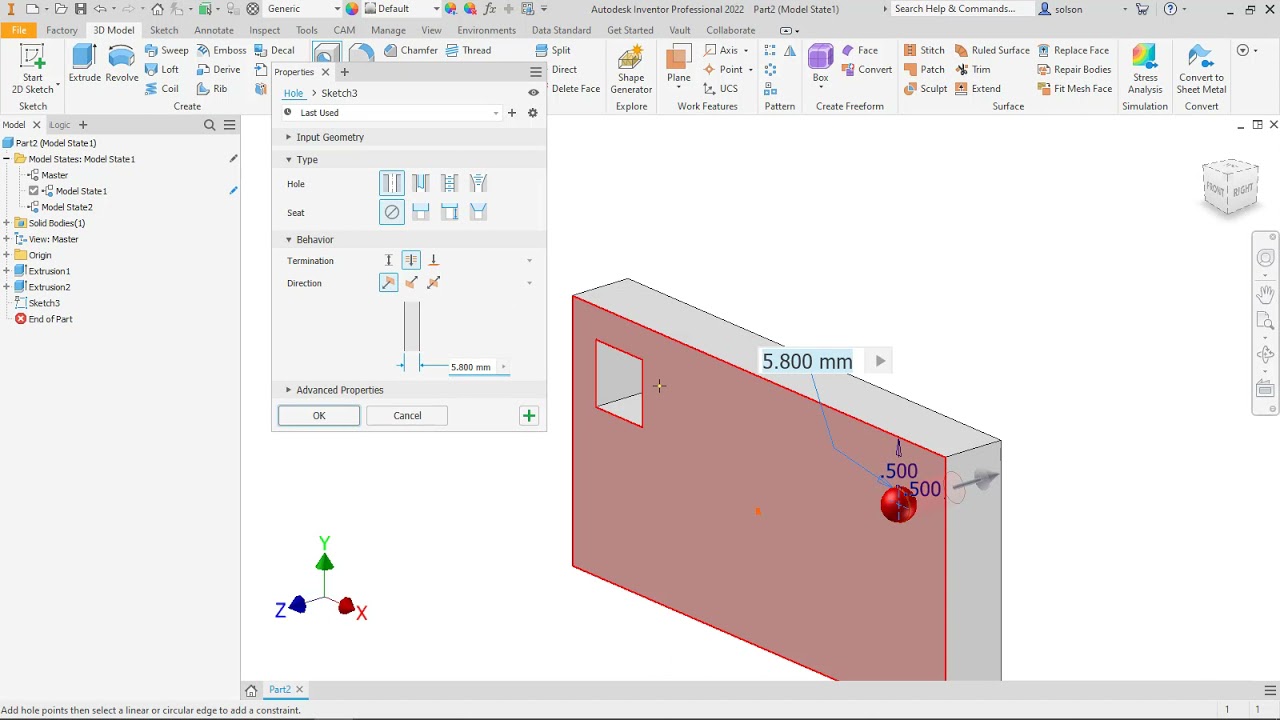Image resolution: width=1280 pixels, height=720 pixels.
Task: Open the File menu
Action: tap(19, 30)
